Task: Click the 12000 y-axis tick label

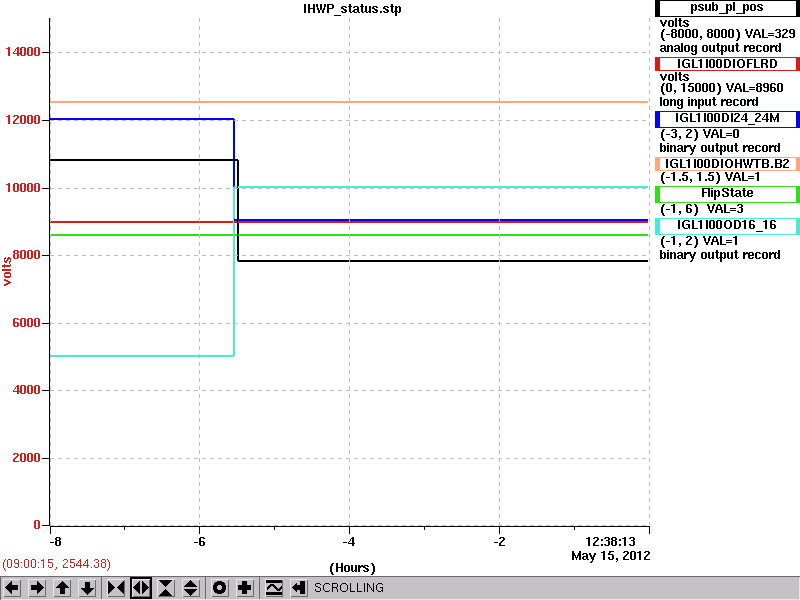Action: click(x=22, y=120)
